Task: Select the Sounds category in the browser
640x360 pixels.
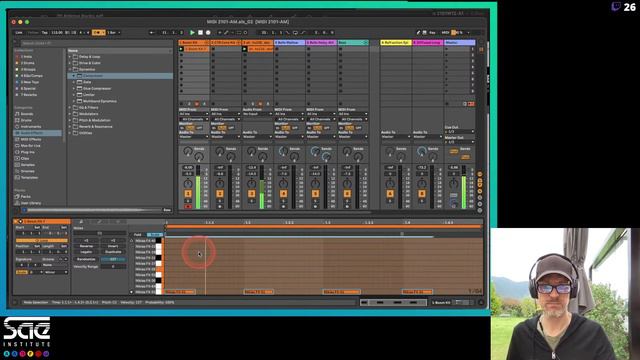Action: click(x=27, y=114)
